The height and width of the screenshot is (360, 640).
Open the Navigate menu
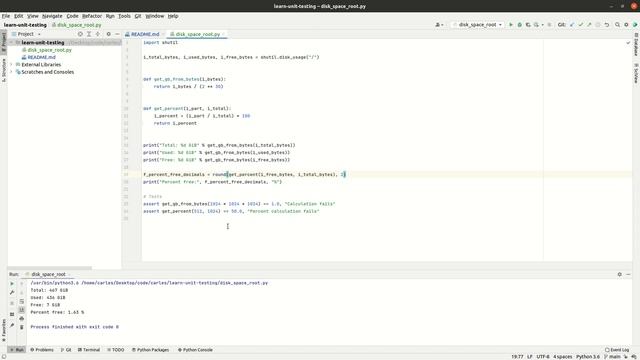click(x=52, y=16)
